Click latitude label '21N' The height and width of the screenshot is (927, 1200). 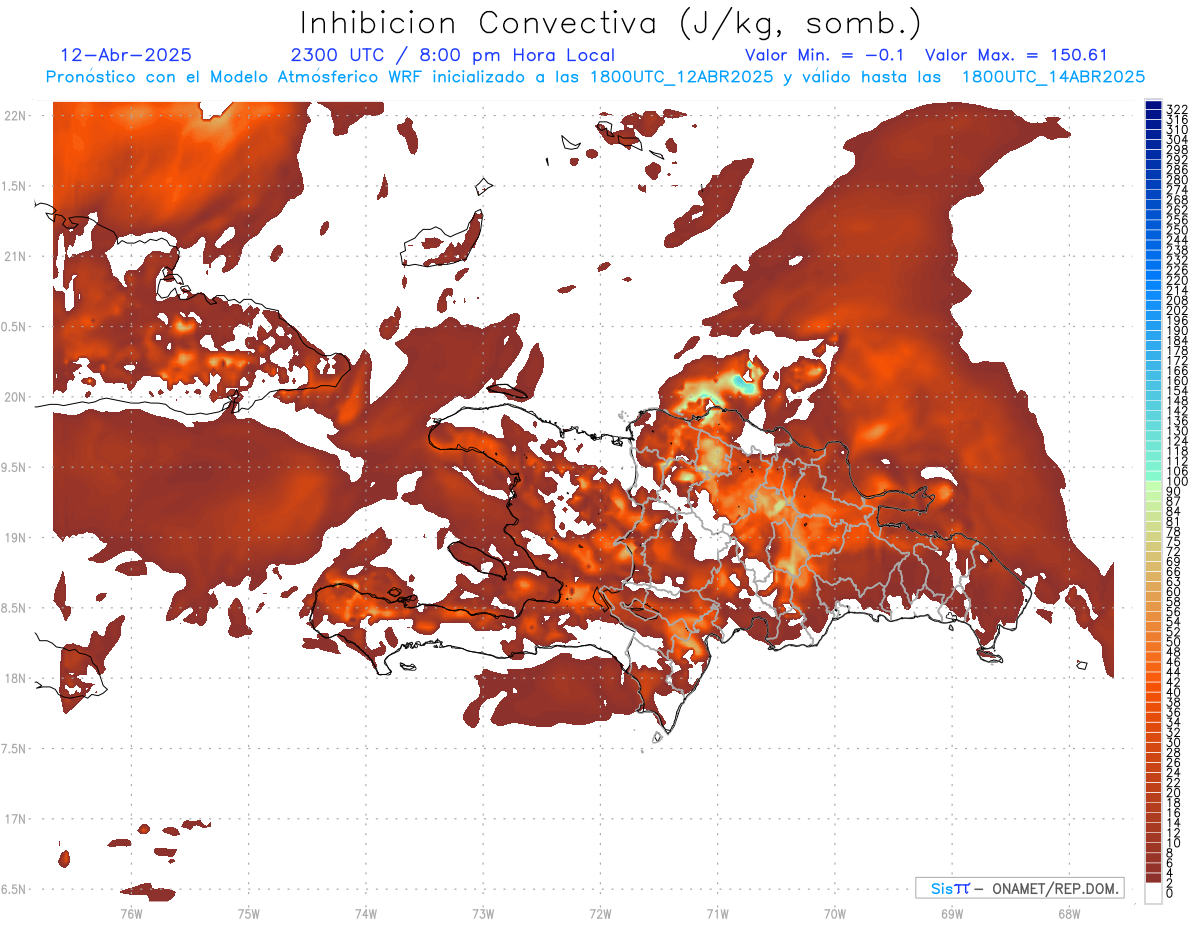coord(15,257)
